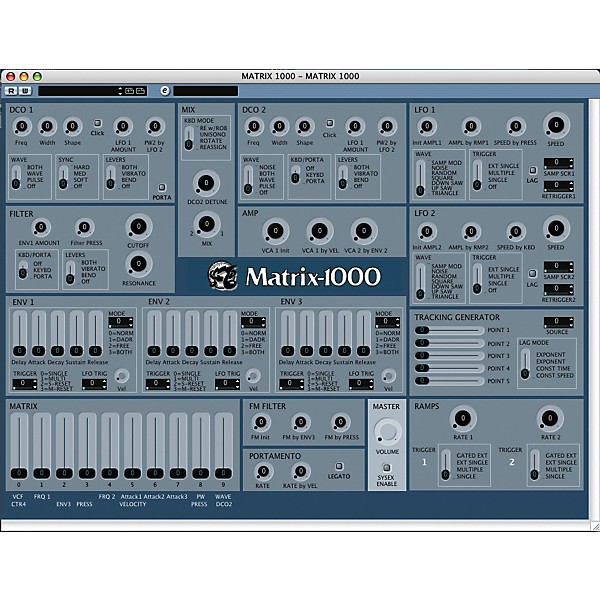Click the DCO 1 Freq knob
600x600 pixels.
click(22, 126)
